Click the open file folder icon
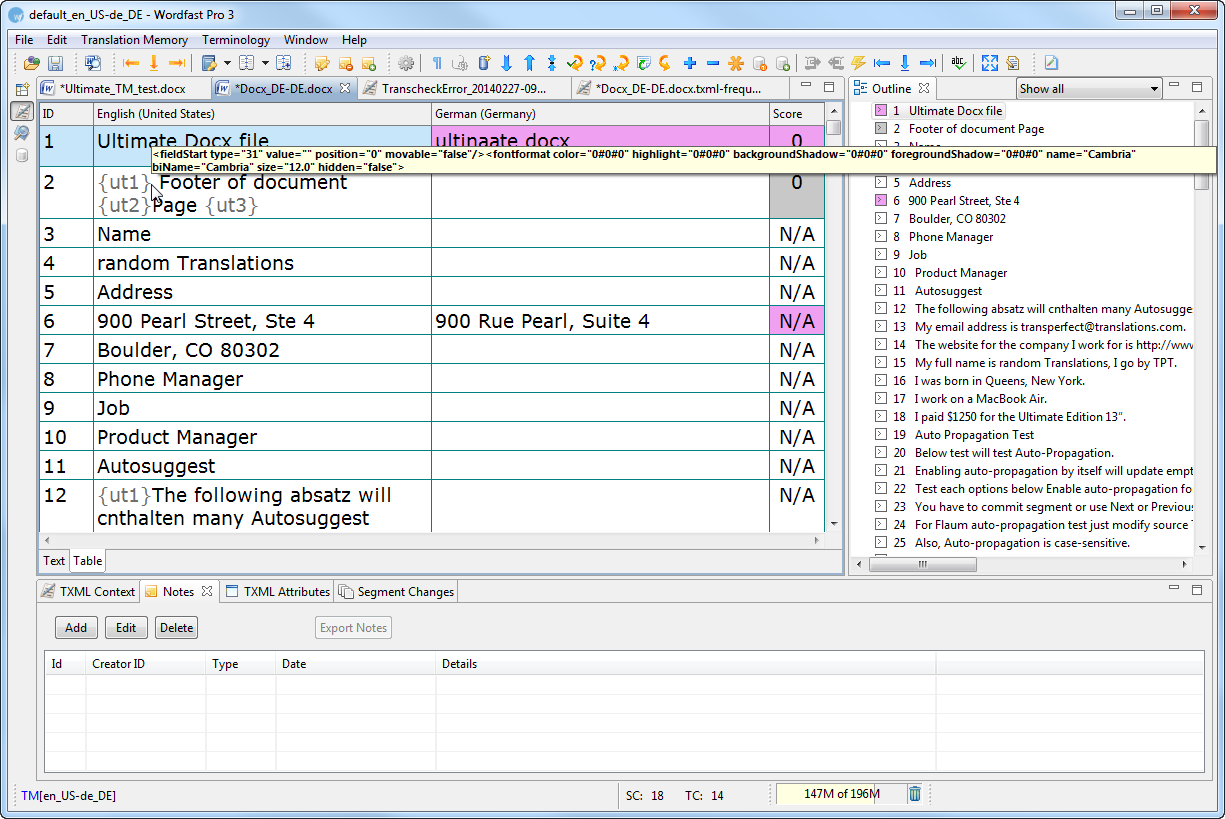1225x819 pixels. point(32,63)
